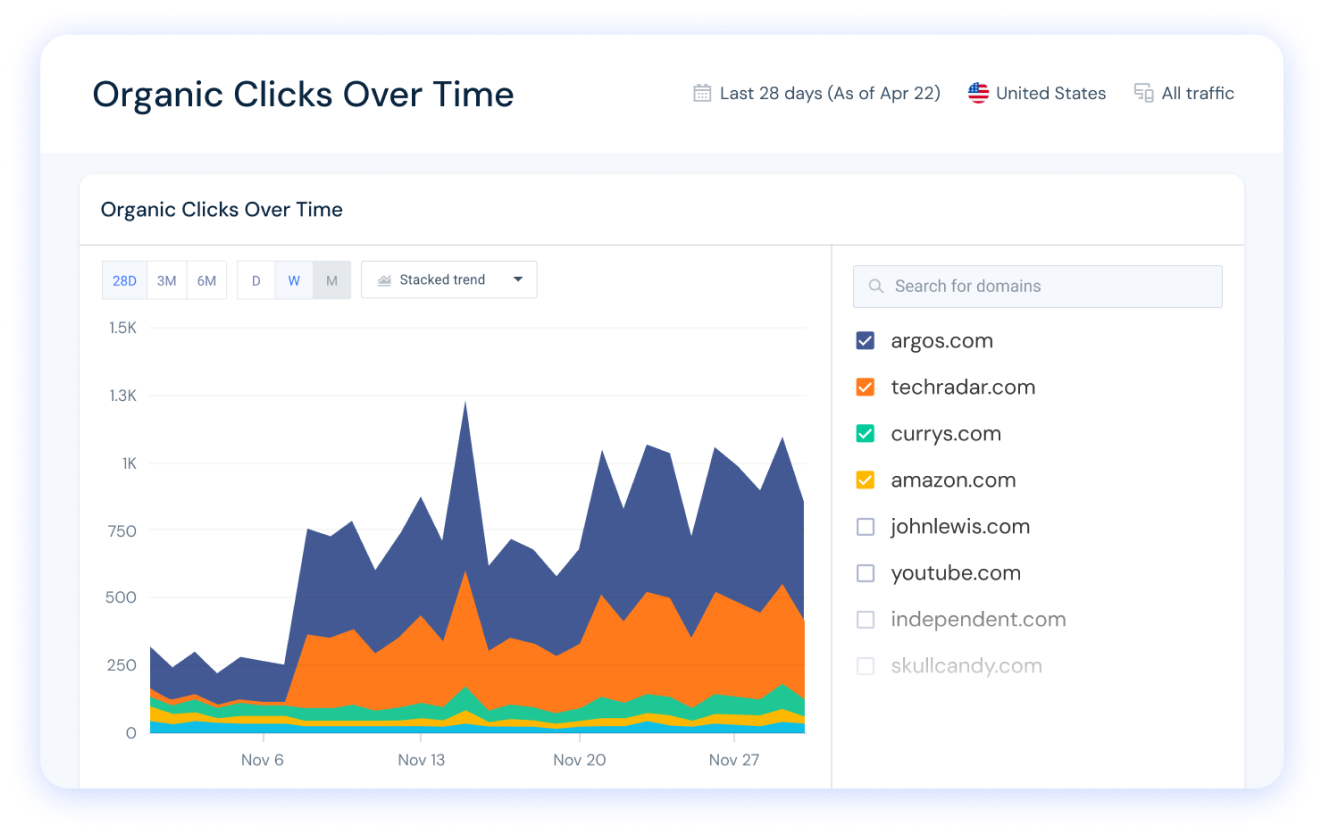Switch to Monthly granularity with the M button

click(x=331, y=280)
